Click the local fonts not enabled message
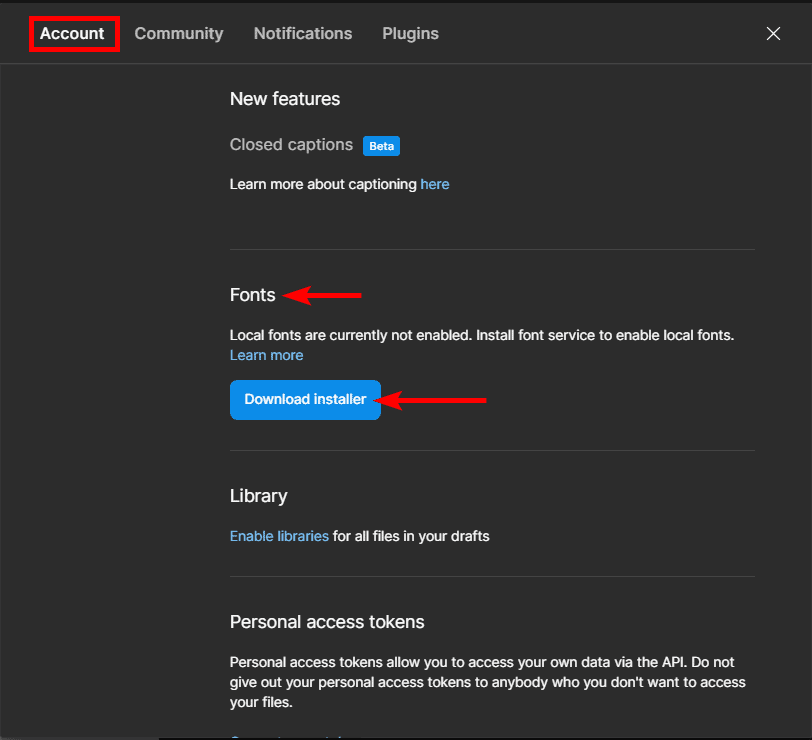 tap(481, 335)
